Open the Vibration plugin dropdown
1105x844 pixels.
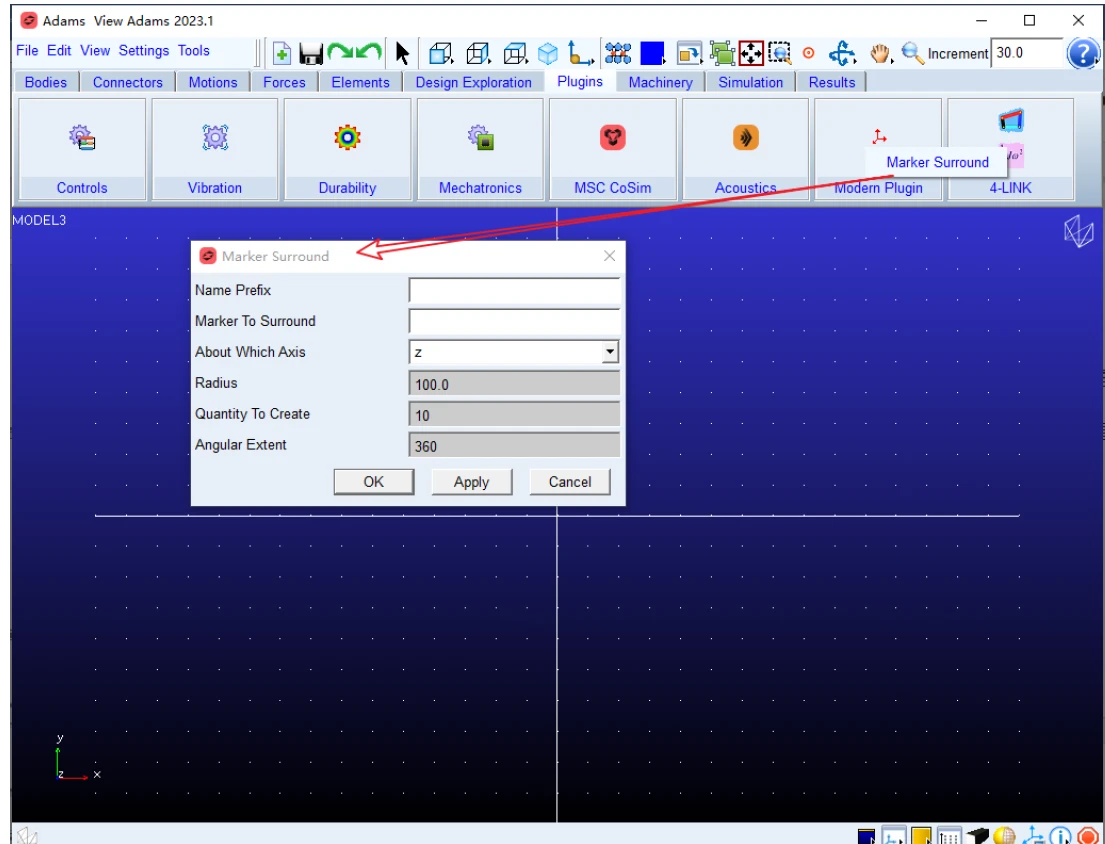(215, 149)
